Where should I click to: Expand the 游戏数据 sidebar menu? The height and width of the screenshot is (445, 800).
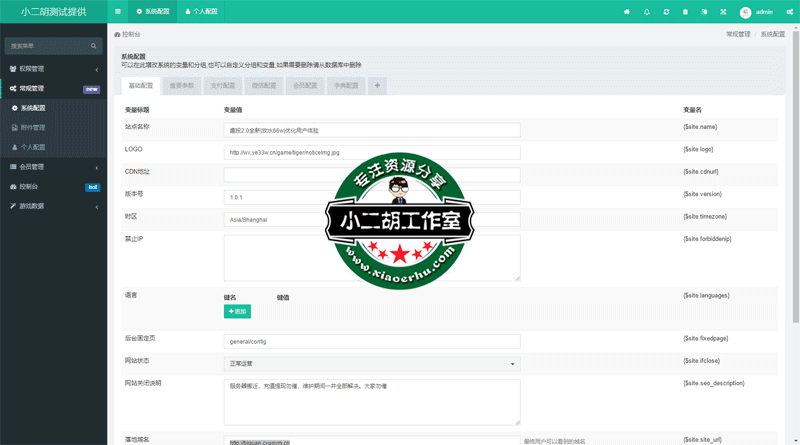[53, 206]
